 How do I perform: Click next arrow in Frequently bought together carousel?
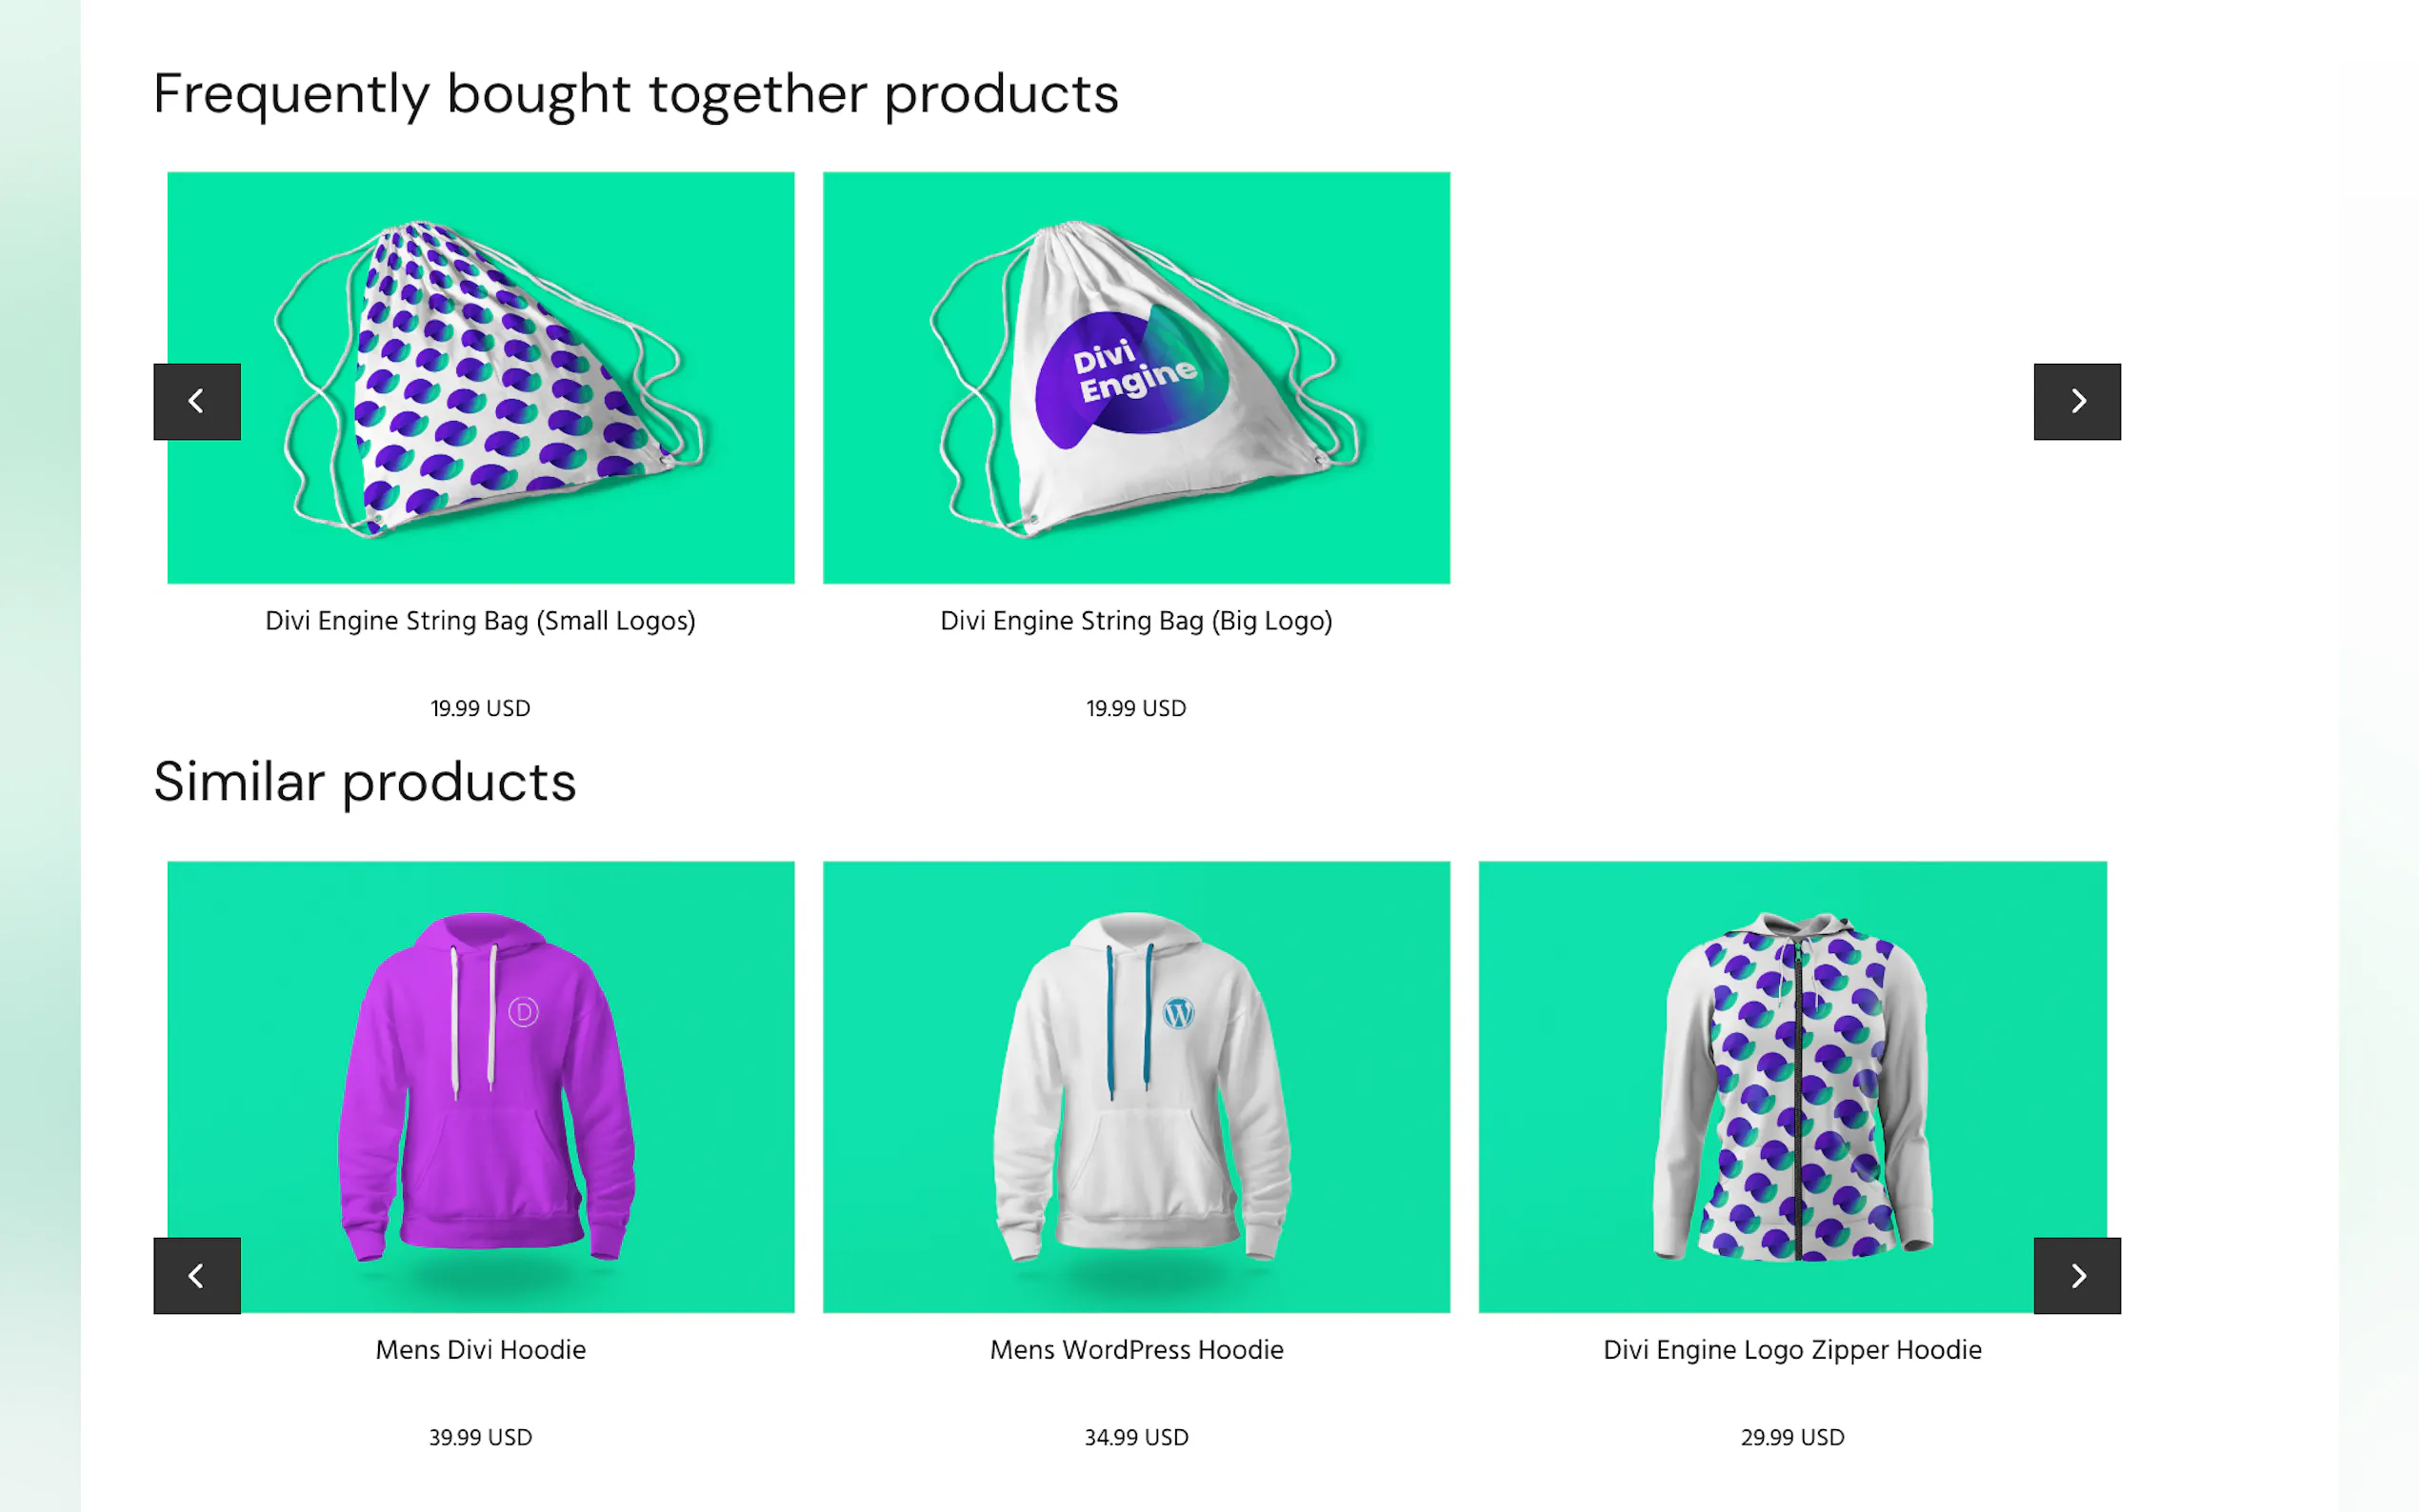coord(2076,401)
